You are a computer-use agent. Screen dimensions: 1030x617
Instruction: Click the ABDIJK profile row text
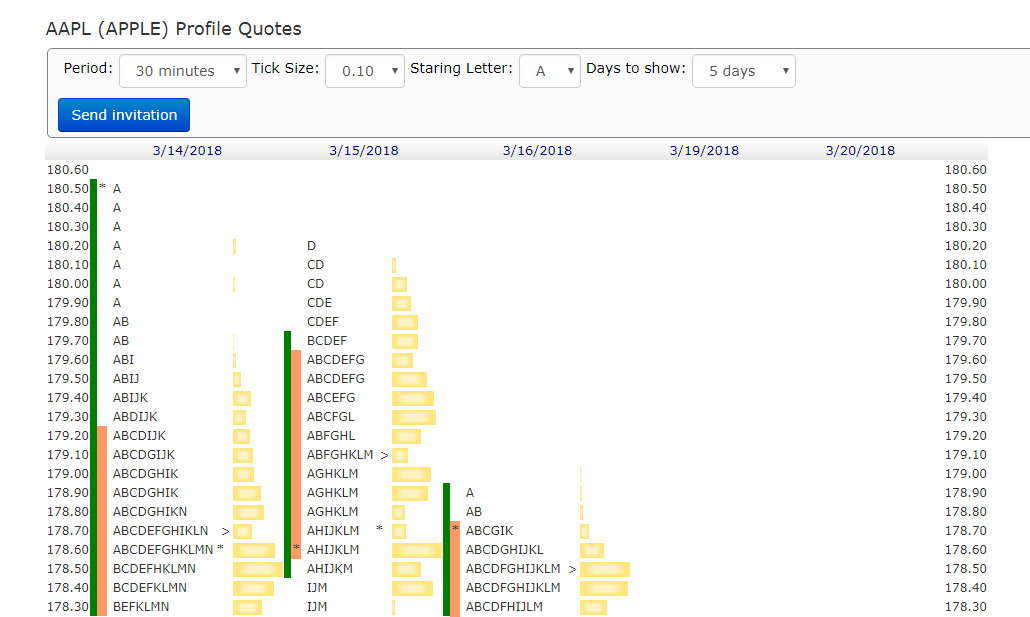click(135, 417)
